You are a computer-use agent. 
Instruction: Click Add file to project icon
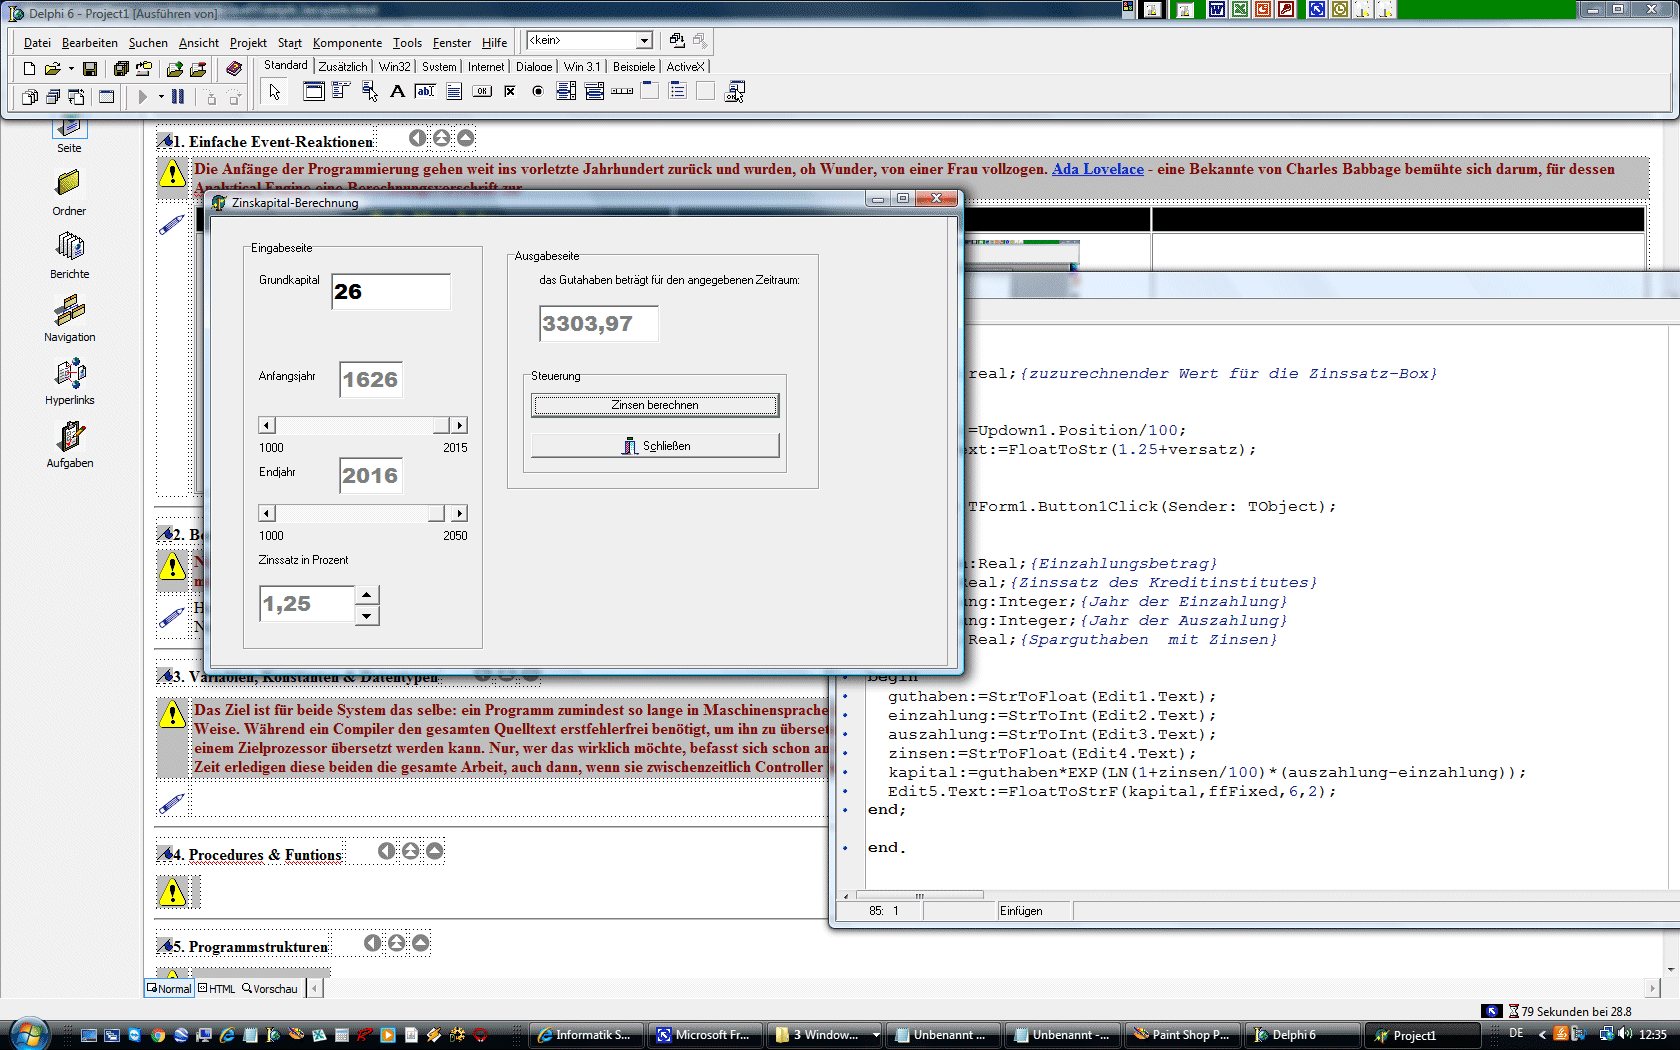pyautogui.click(x=175, y=68)
